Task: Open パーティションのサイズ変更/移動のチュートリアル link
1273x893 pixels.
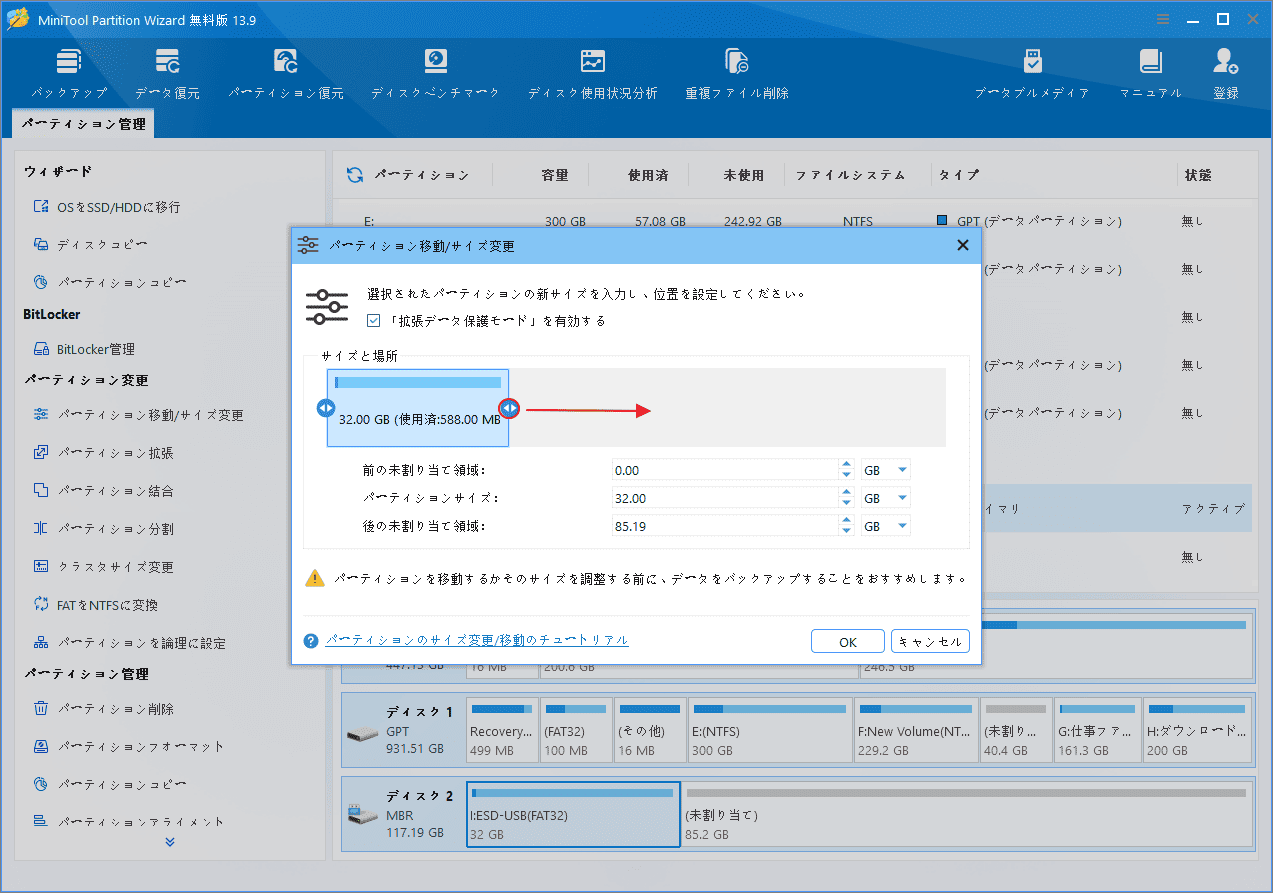Action: pos(477,640)
